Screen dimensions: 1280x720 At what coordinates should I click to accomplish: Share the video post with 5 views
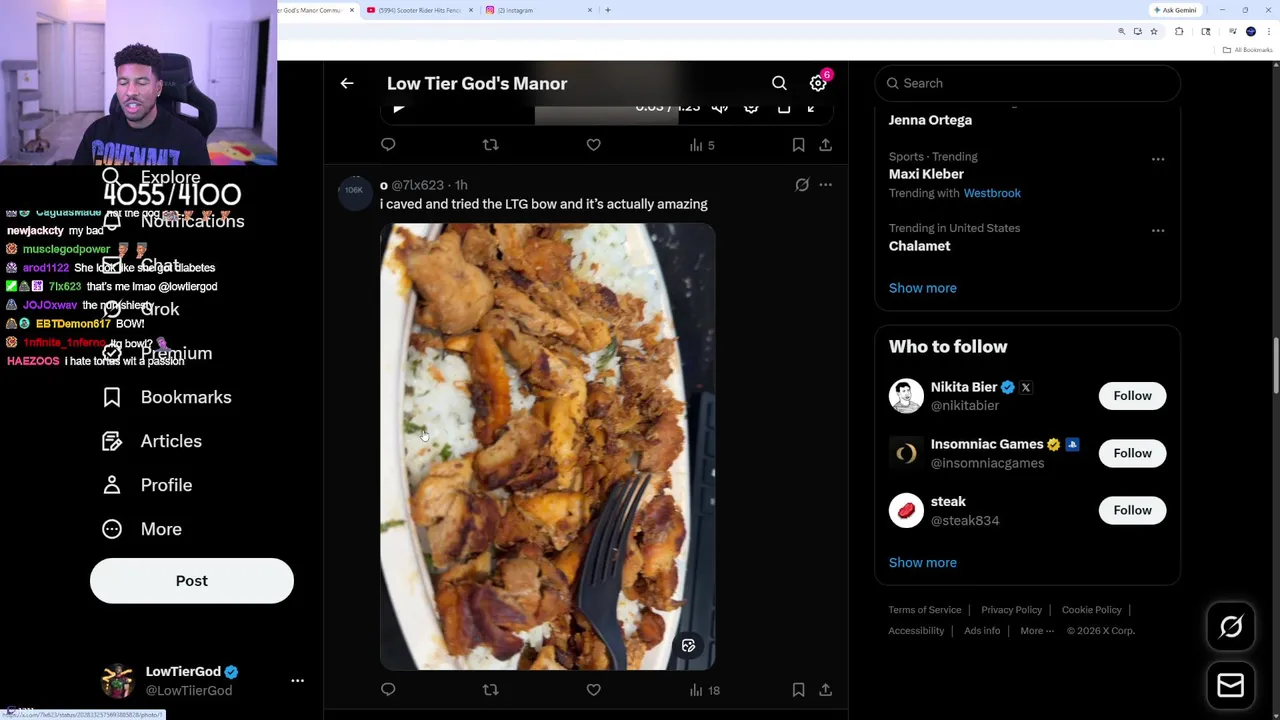[825, 145]
